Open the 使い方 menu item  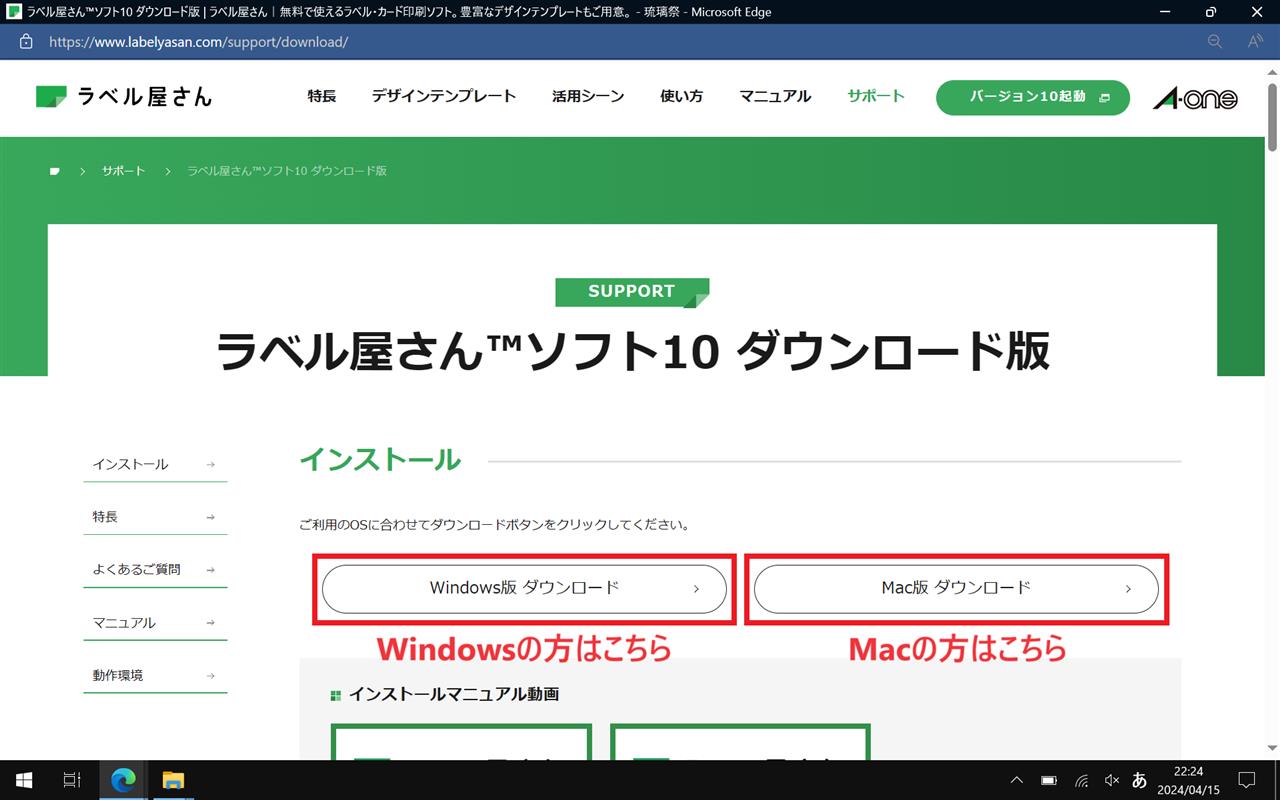pos(682,97)
